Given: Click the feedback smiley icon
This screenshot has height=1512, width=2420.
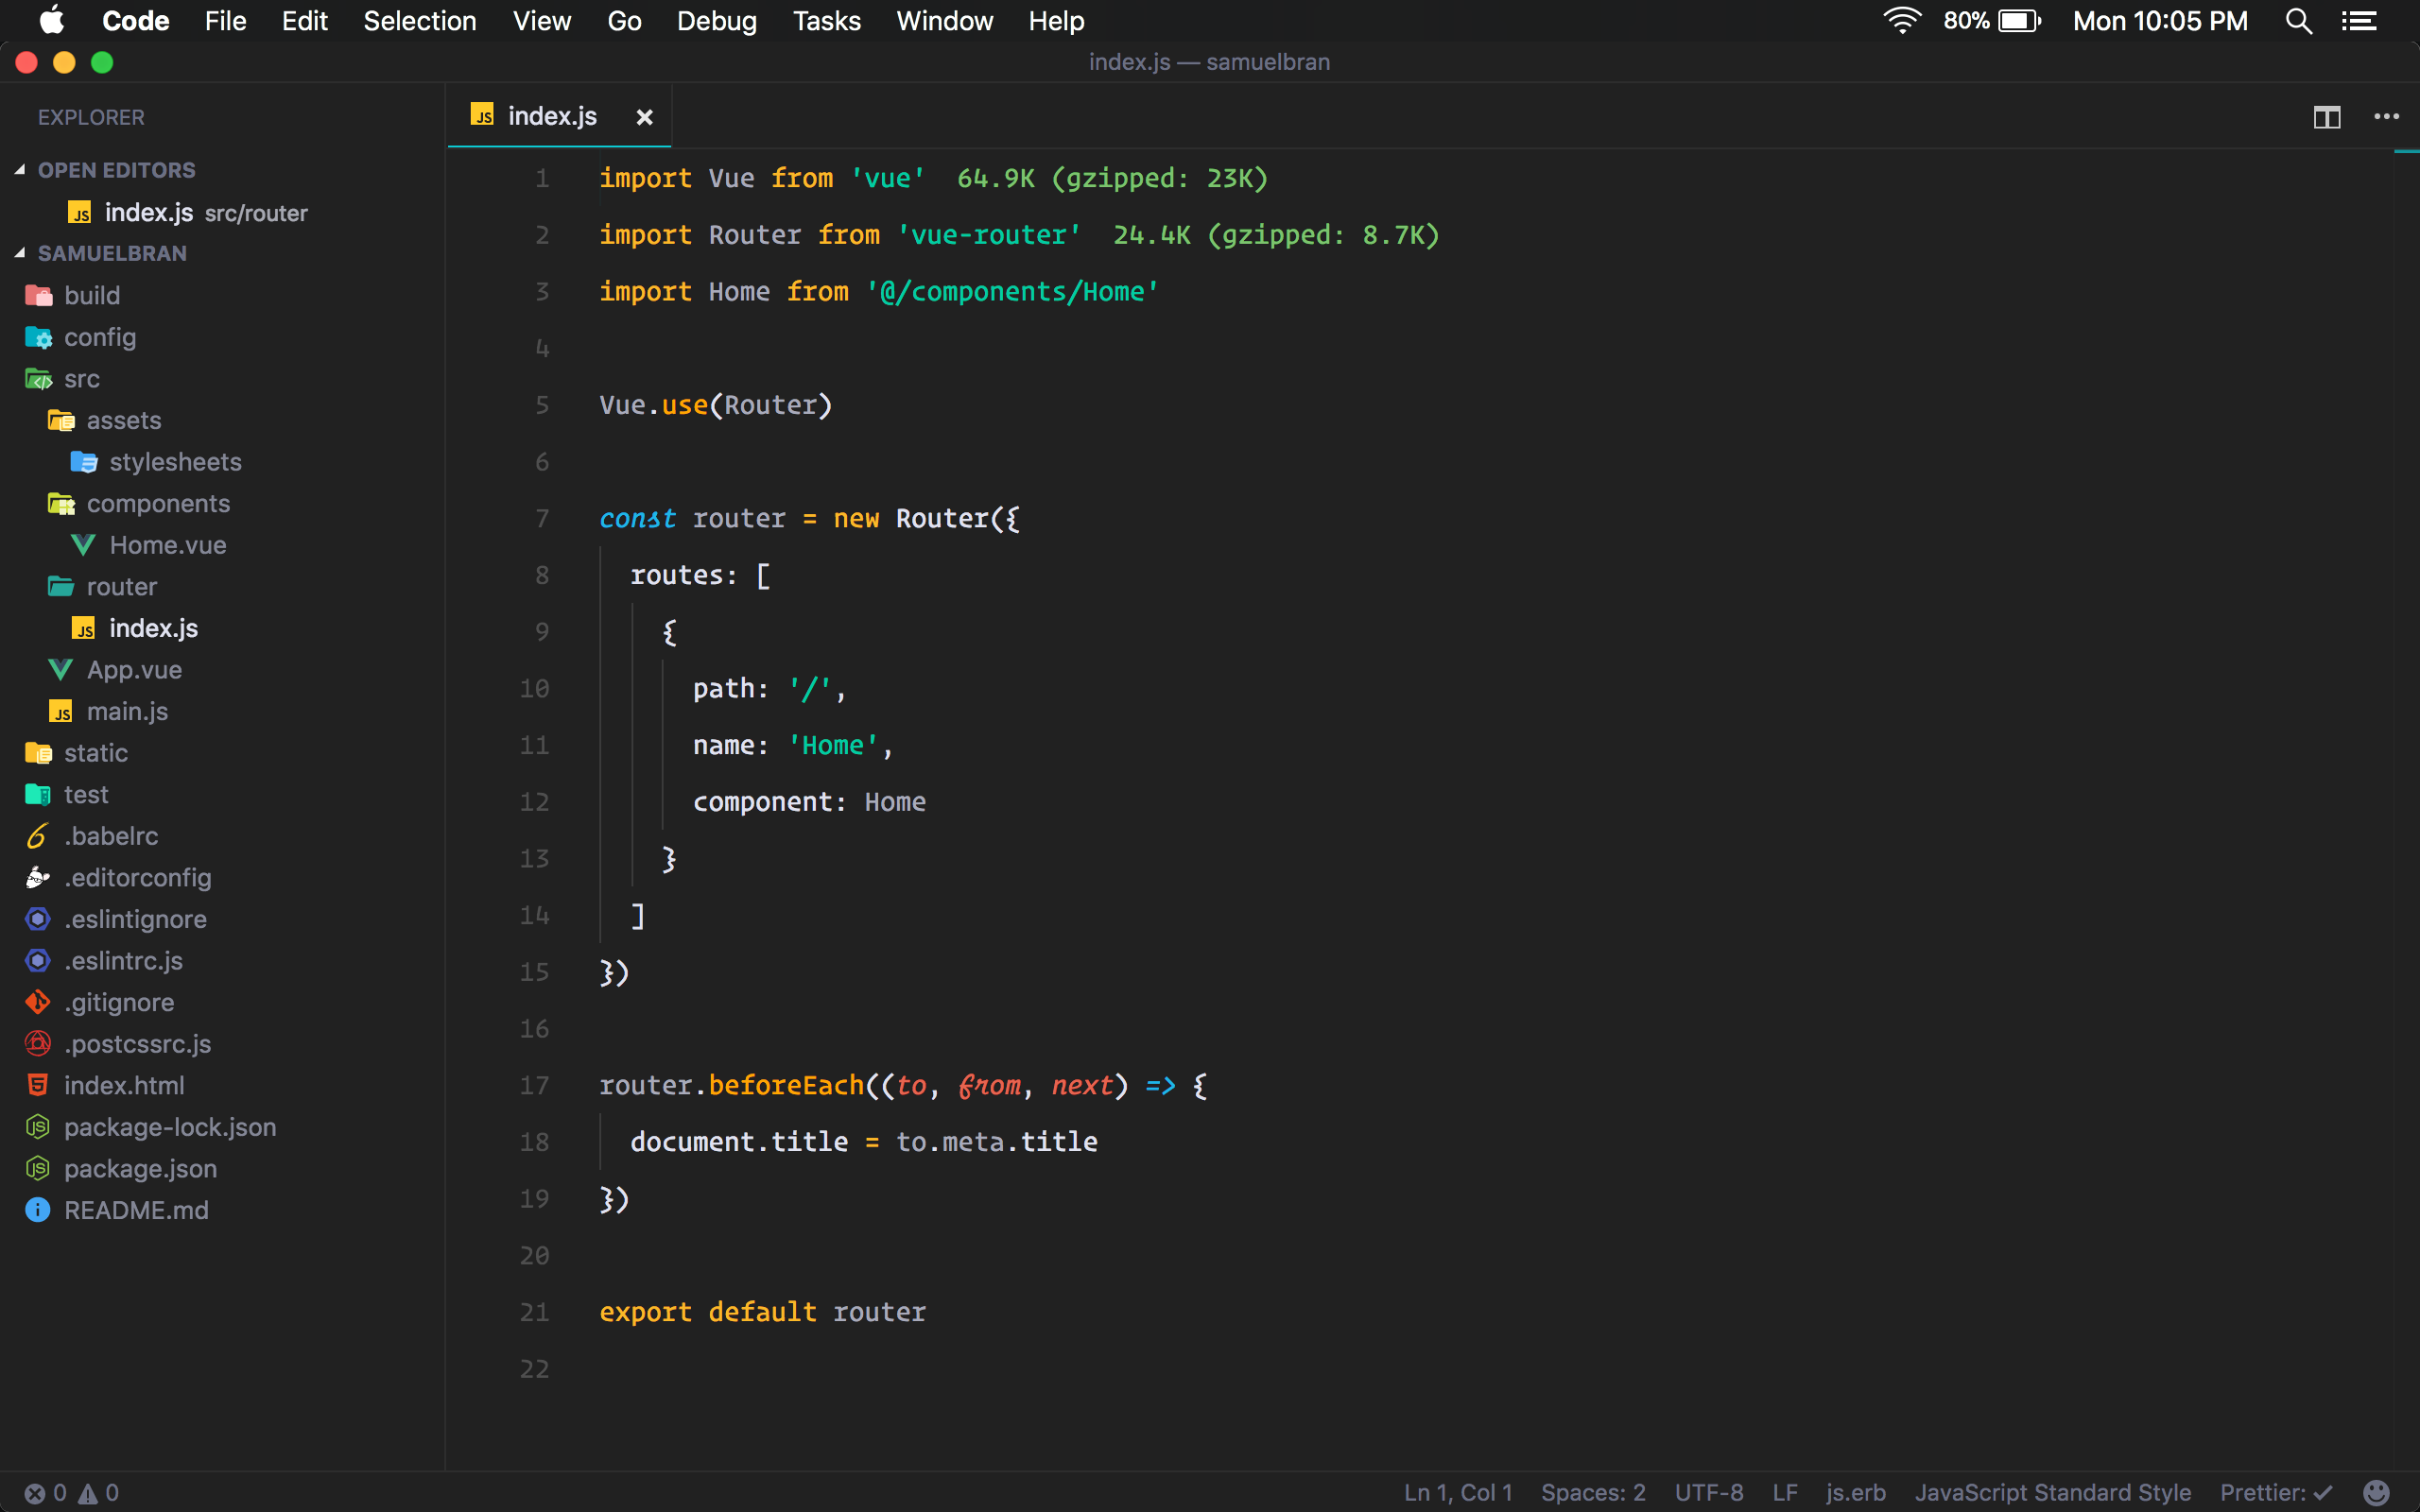Looking at the screenshot, I should pyautogui.click(x=2376, y=1493).
